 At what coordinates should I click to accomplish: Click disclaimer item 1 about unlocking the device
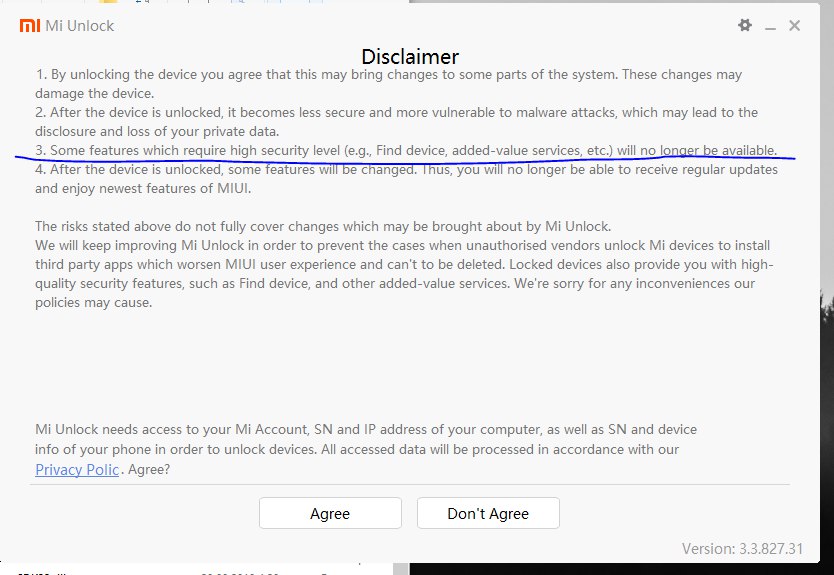pyautogui.click(x=388, y=84)
